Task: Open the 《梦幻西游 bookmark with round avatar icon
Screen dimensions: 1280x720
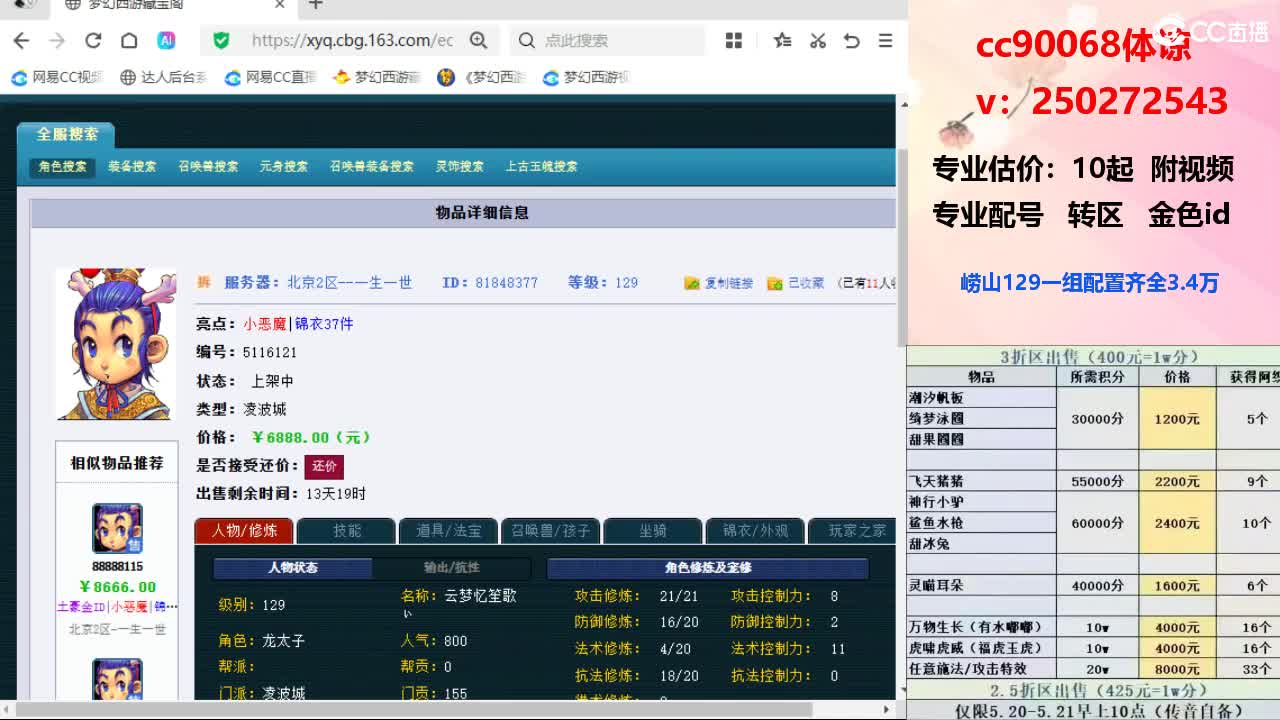Action: [x=482, y=77]
